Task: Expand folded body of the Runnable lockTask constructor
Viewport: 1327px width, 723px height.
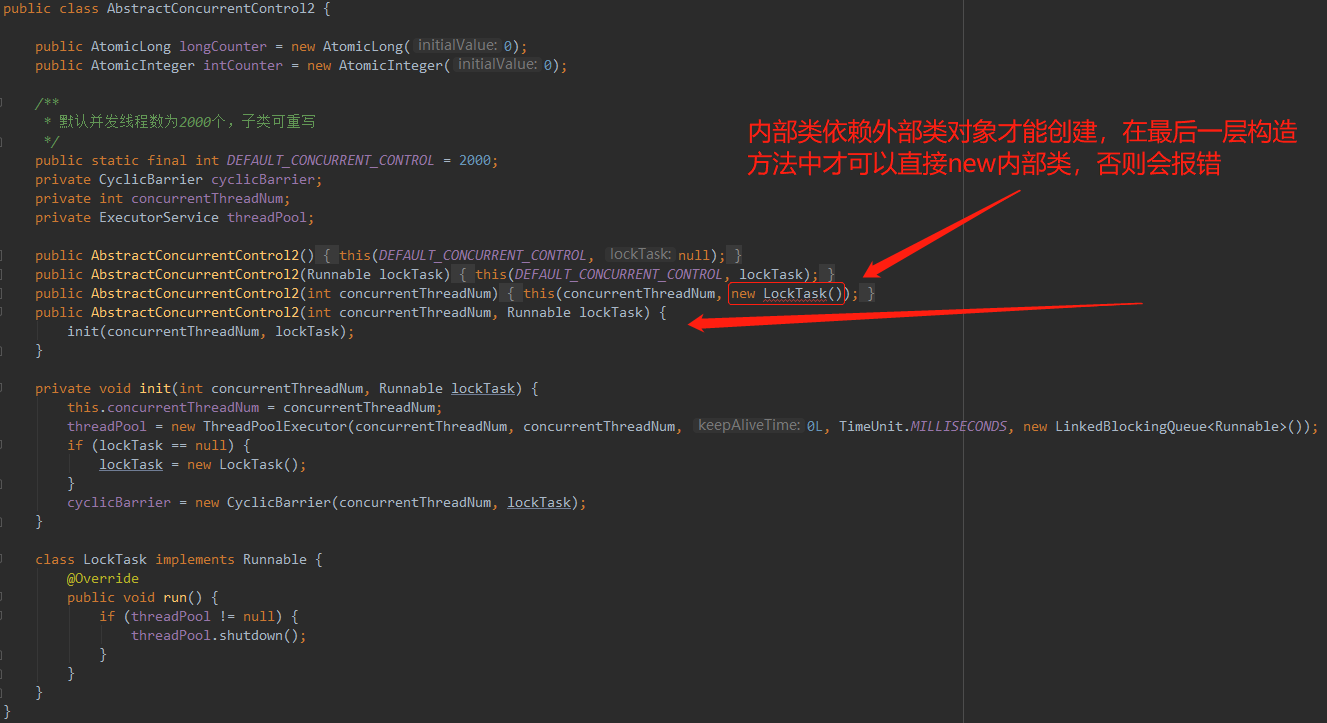Action: point(465,274)
